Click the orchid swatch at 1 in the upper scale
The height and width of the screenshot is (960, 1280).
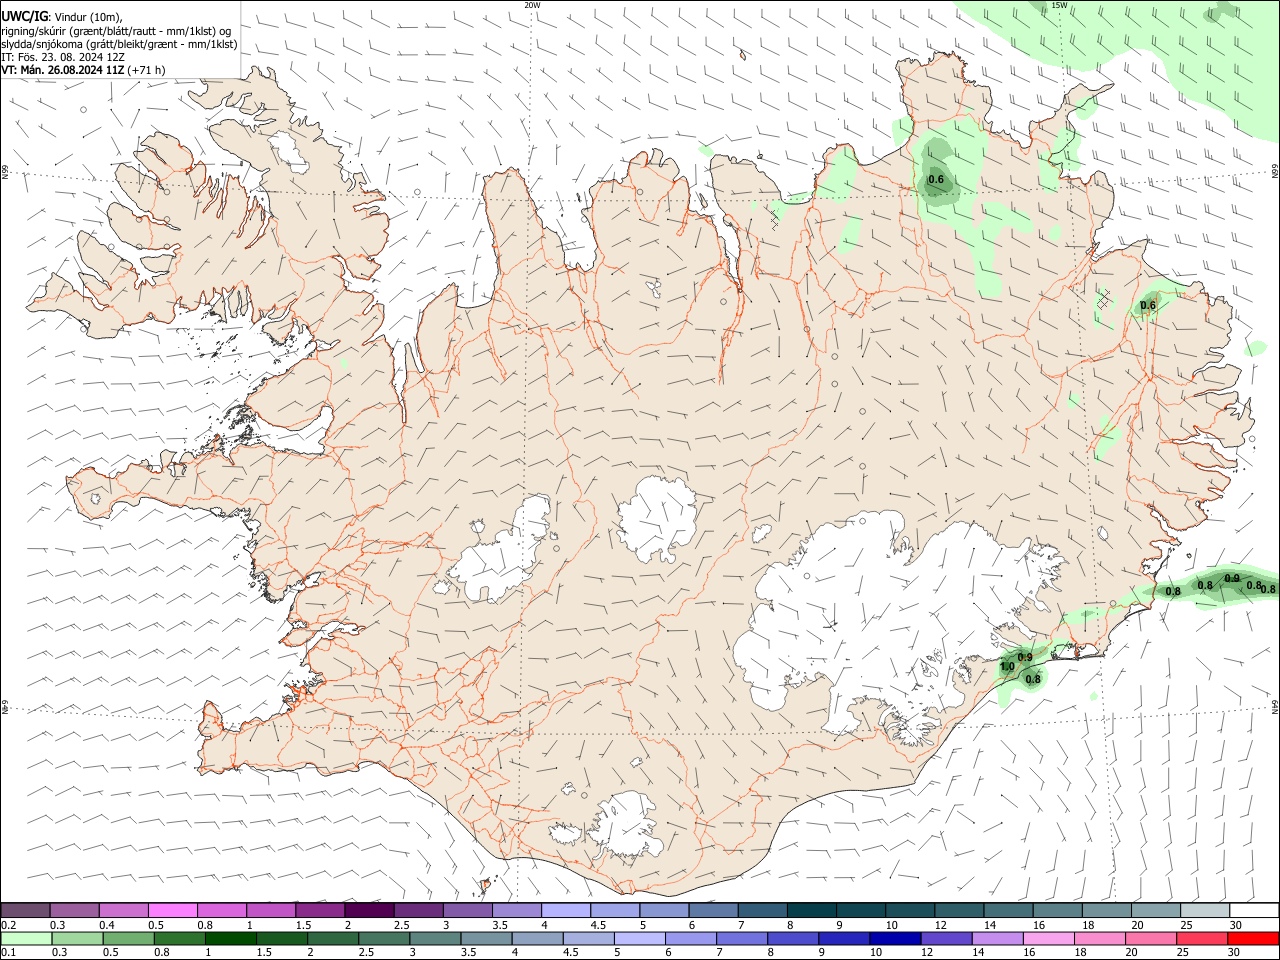tap(271, 911)
